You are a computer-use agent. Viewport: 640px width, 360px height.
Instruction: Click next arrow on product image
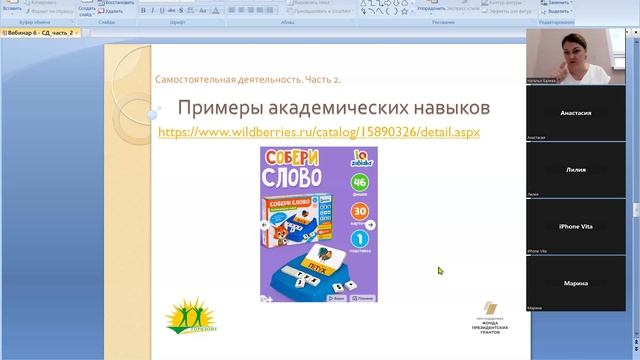point(370,224)
